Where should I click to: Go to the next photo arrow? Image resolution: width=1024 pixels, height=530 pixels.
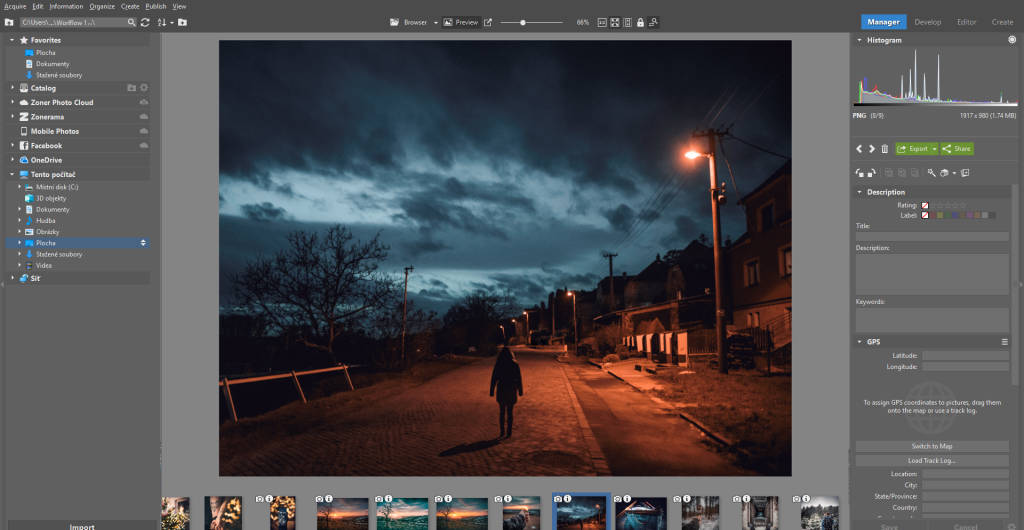pyautogui.click(x=871, y=149)
